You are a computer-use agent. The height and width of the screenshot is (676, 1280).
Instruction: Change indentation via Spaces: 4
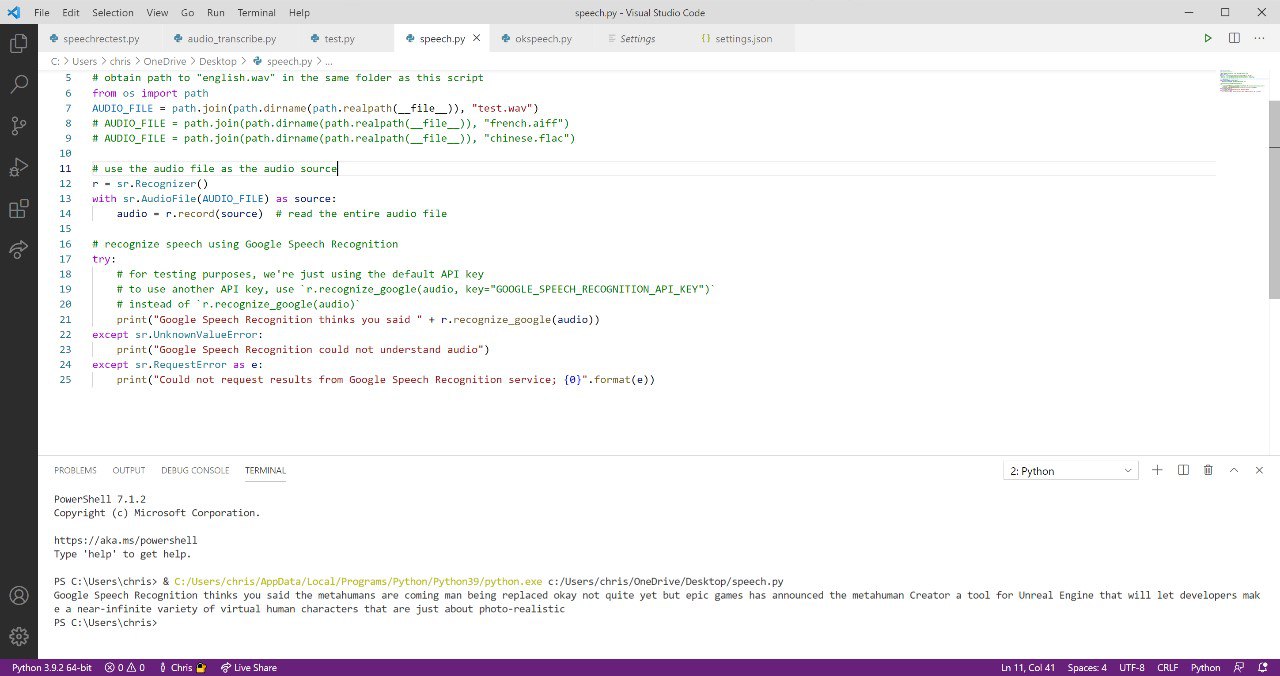tap(1087, 667)
